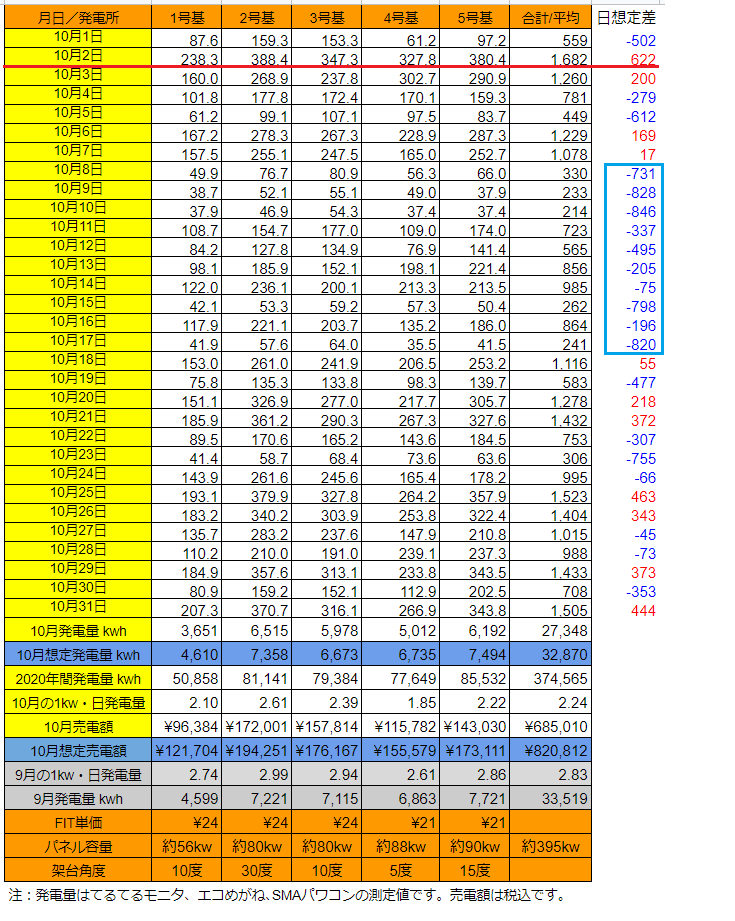Click the -846 difference value

[641, 212]
